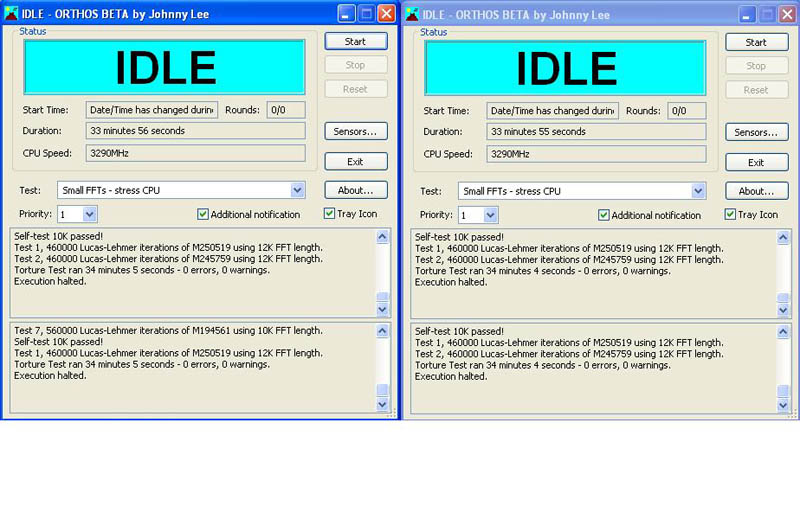This screenshot has width=800, height=519.
Task: Click Exit button in right window
Action: (x=757, y=163)
